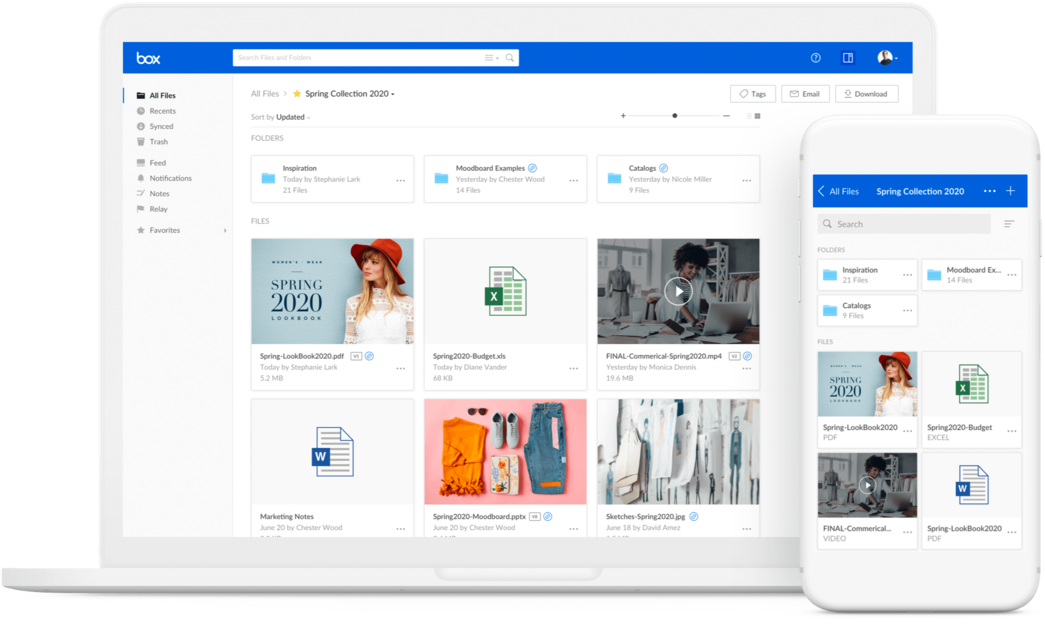
Task: Adjust the thumbnail size slider
Action: [x=674, y=115]
